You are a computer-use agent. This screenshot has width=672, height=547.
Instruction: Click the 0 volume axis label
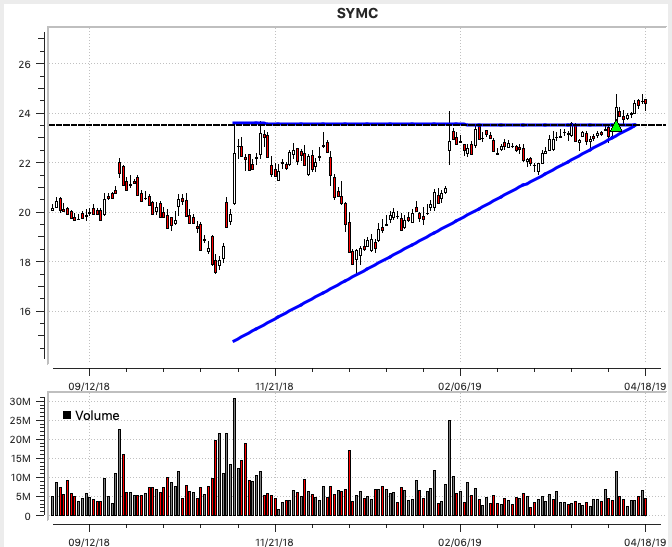coord(27,516)
